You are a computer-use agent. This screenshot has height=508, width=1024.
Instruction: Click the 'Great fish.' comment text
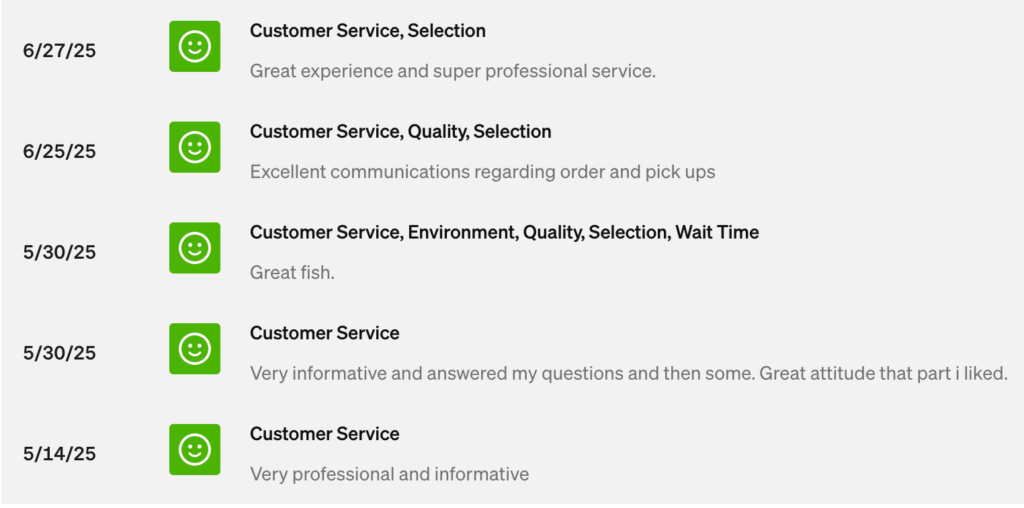(x=292, y=272)
